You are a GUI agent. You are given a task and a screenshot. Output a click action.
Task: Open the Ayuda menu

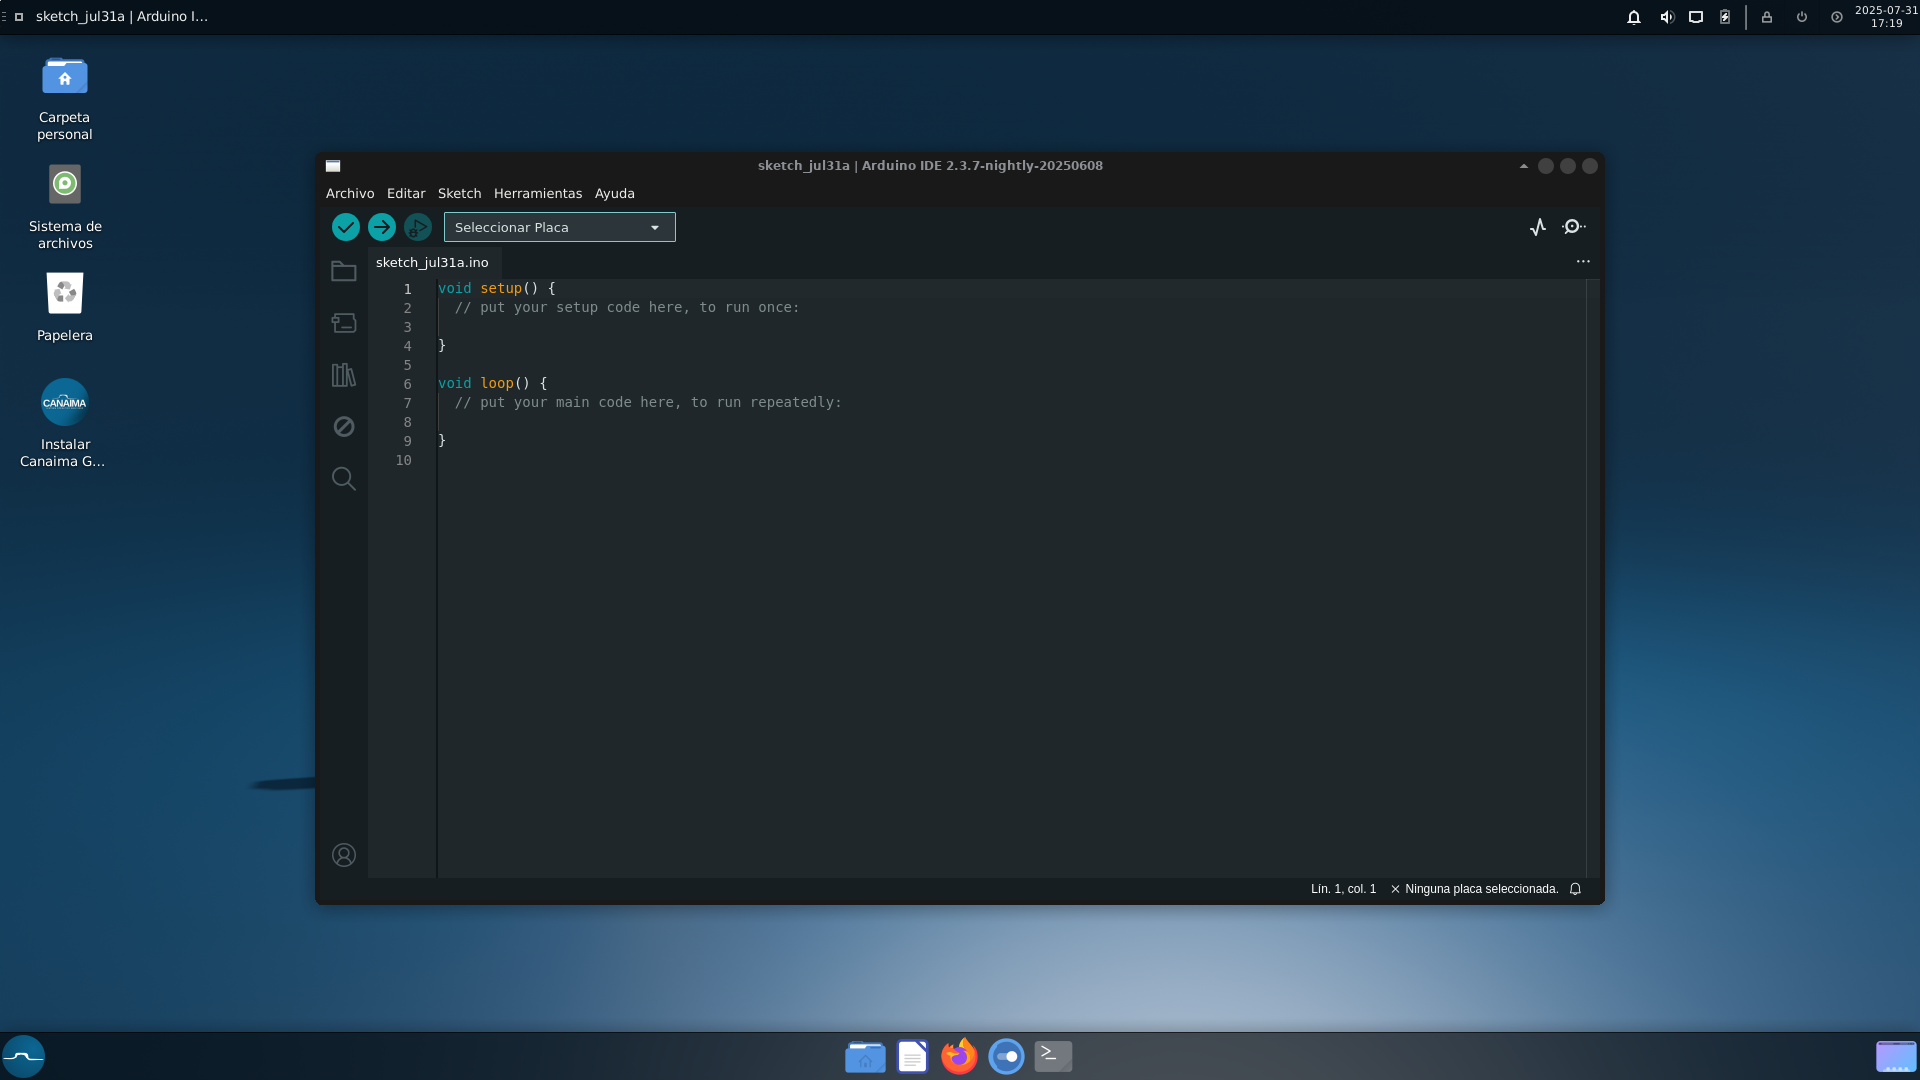(x=615, y=194)
